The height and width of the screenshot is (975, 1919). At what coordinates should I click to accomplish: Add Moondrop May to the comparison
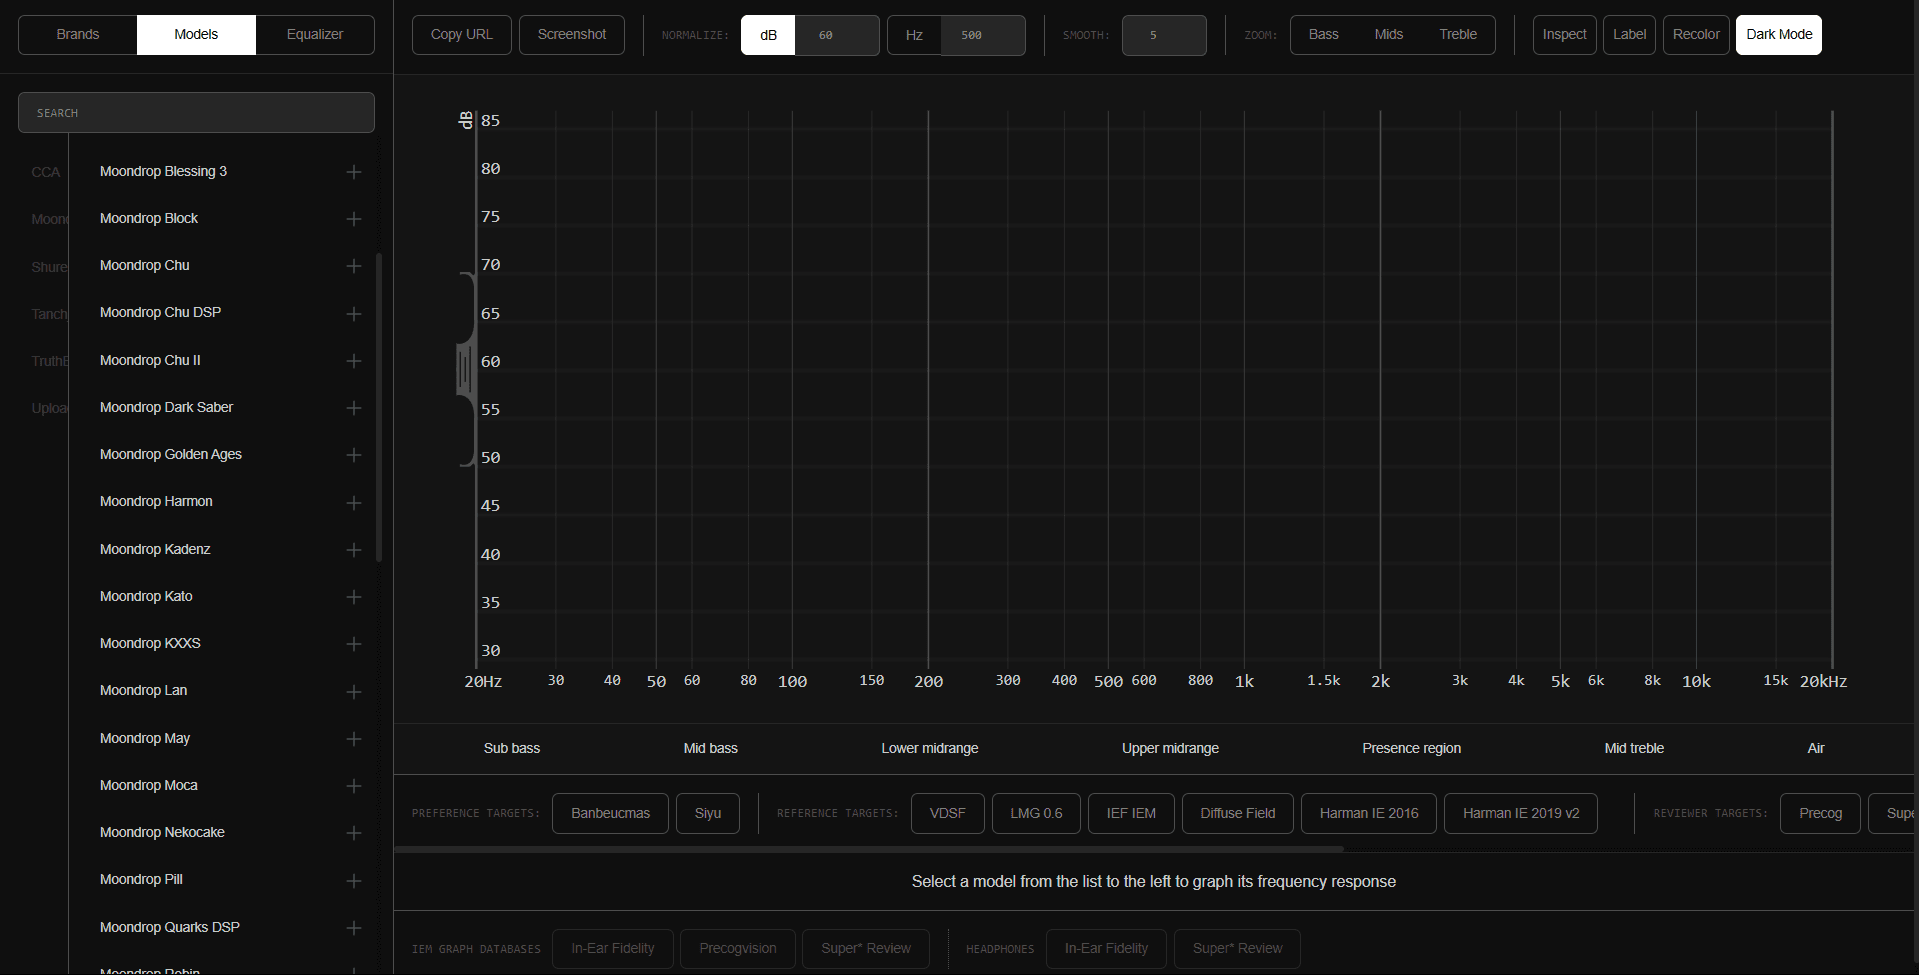tap(354, 739)
